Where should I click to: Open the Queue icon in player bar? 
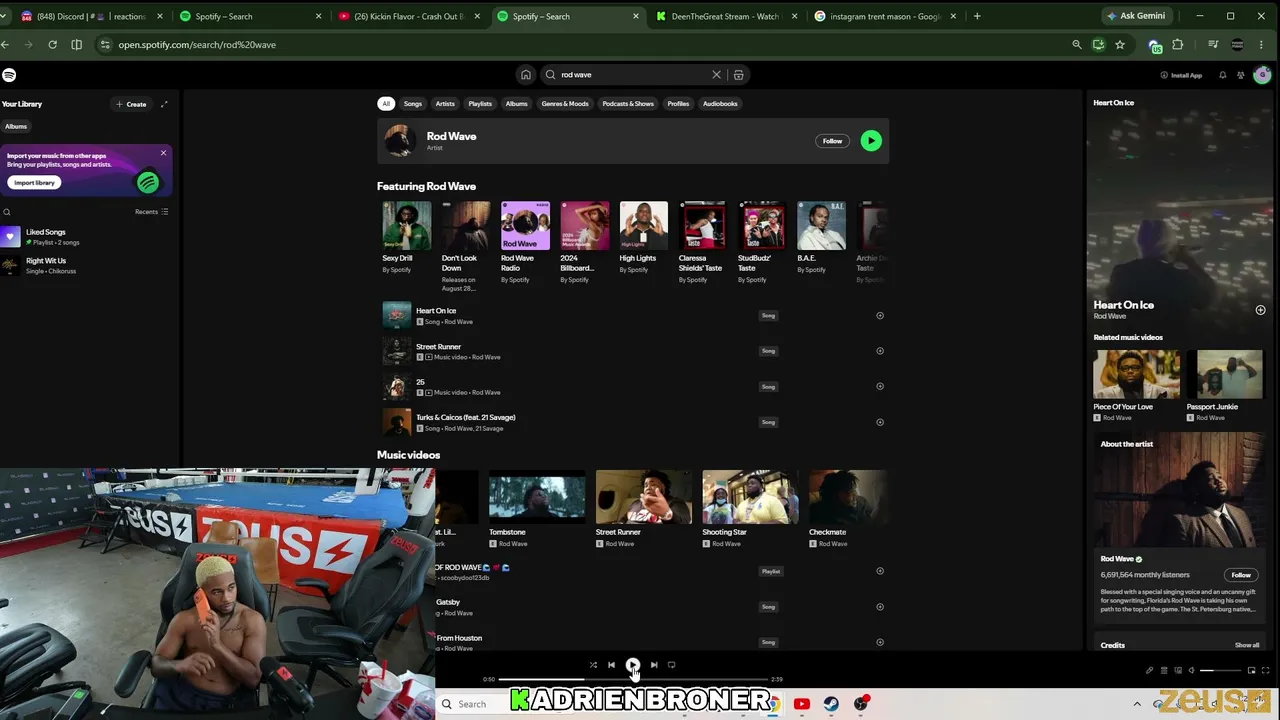click(x=1164, y=670)
